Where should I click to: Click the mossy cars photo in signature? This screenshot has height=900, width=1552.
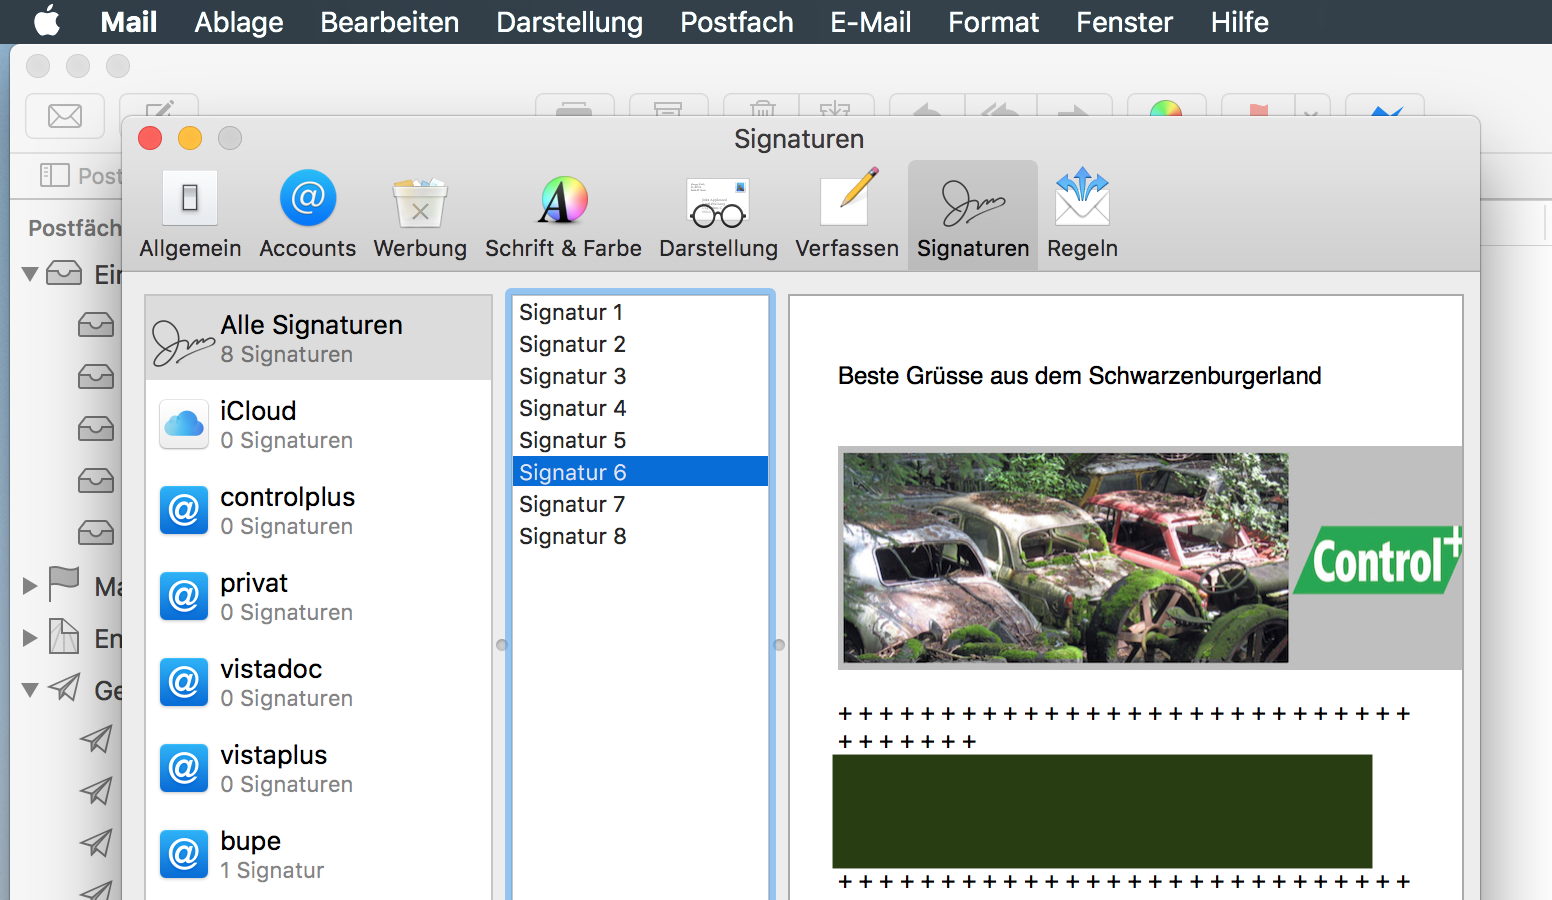1066,558
